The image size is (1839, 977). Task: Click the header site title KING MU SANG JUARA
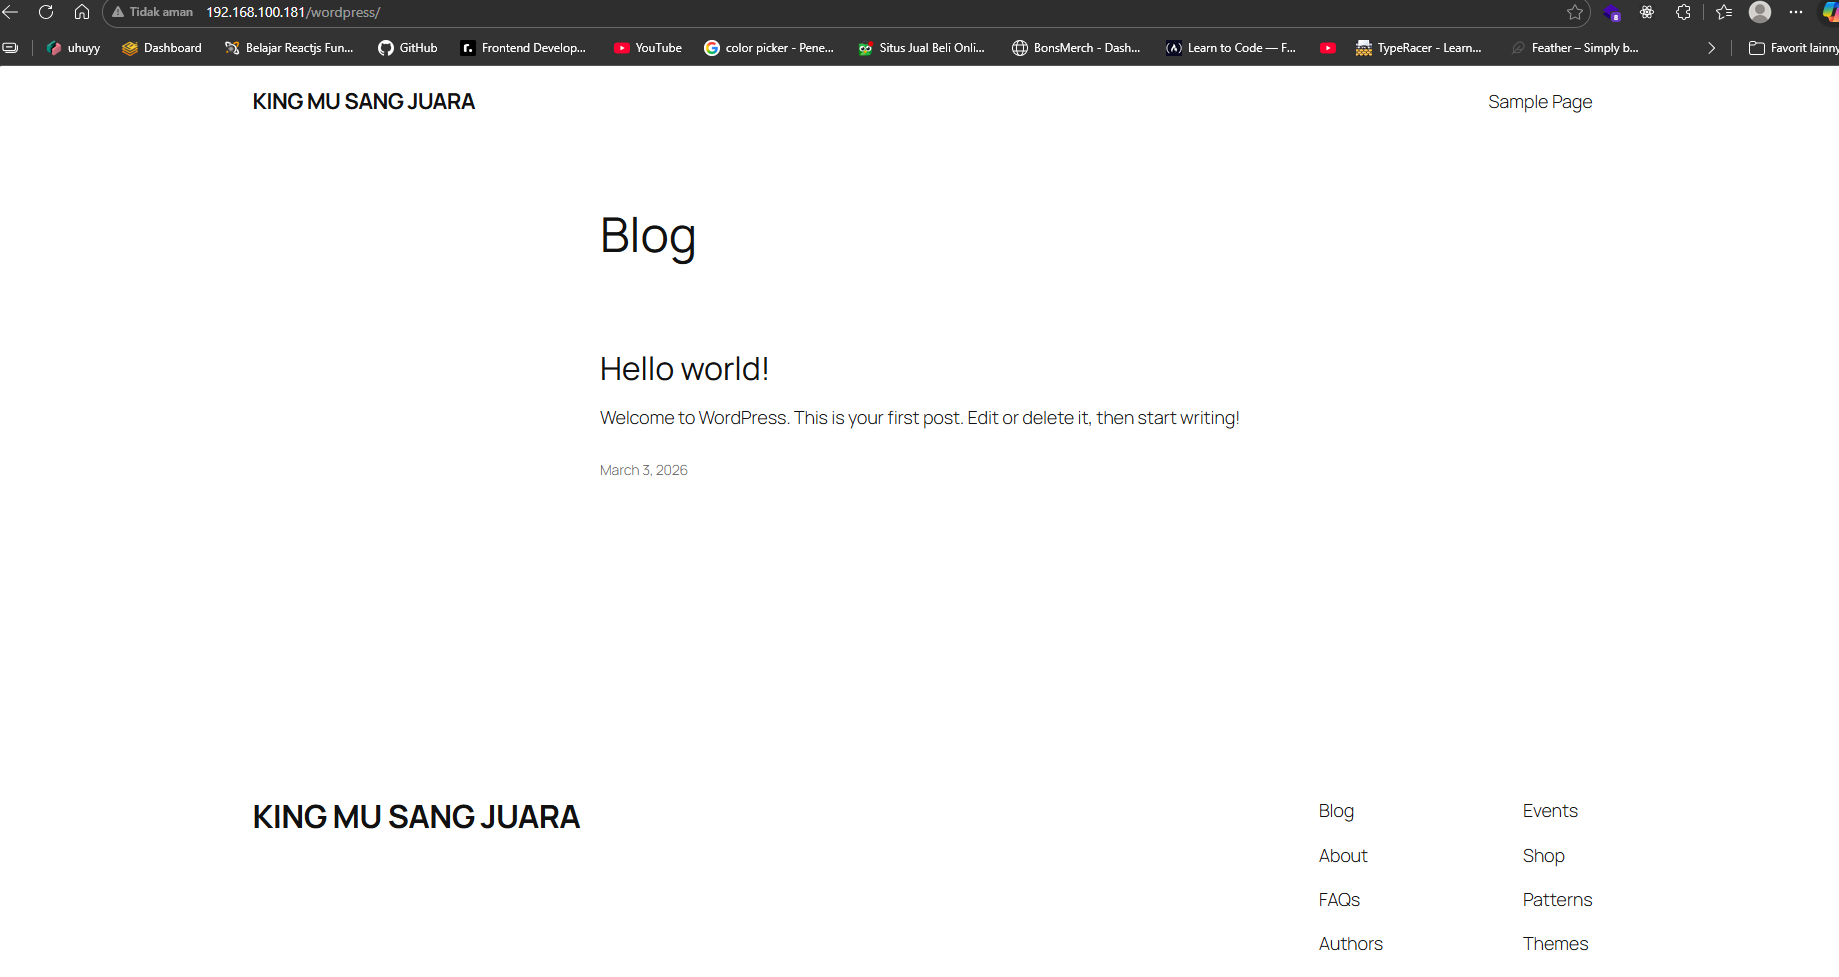tap(364, 102)
